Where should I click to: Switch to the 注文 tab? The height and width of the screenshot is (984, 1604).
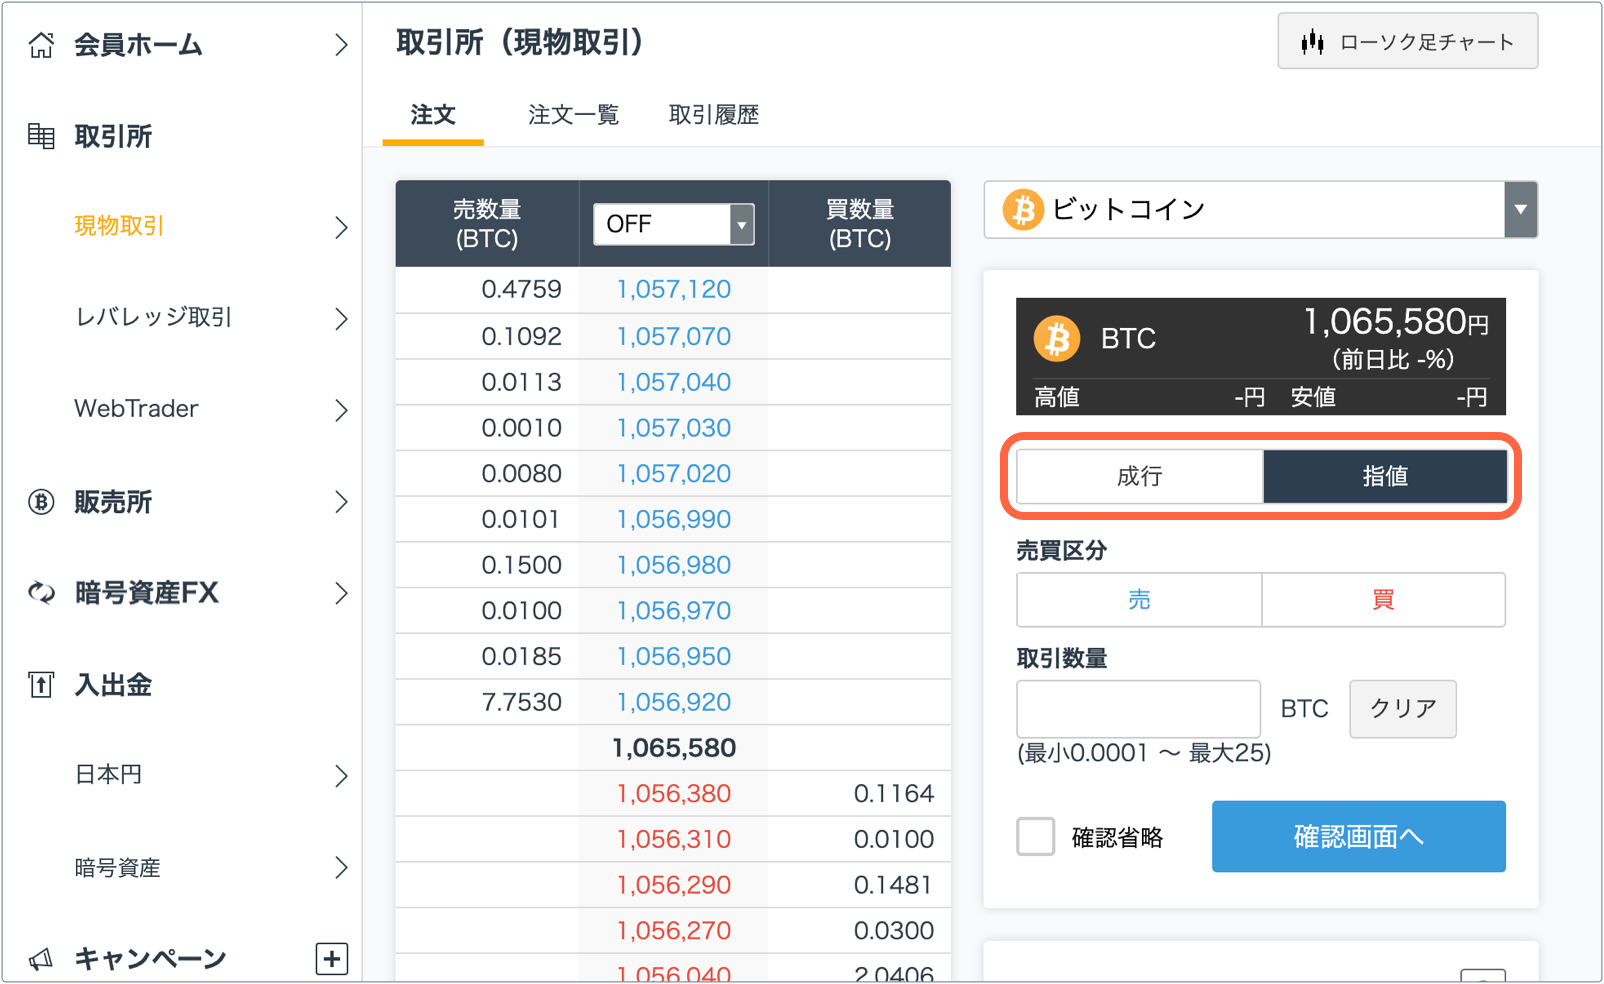(433, 115)
